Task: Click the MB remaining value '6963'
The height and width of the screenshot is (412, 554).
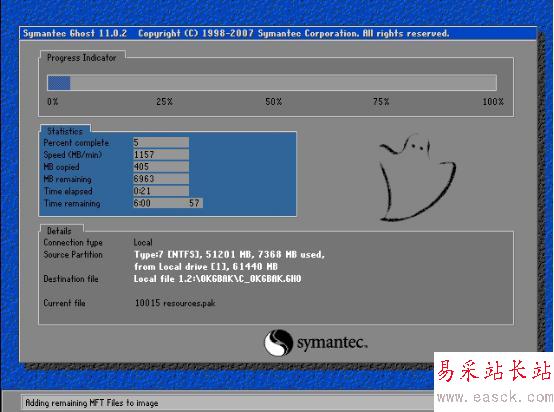Action: (144, 179)
